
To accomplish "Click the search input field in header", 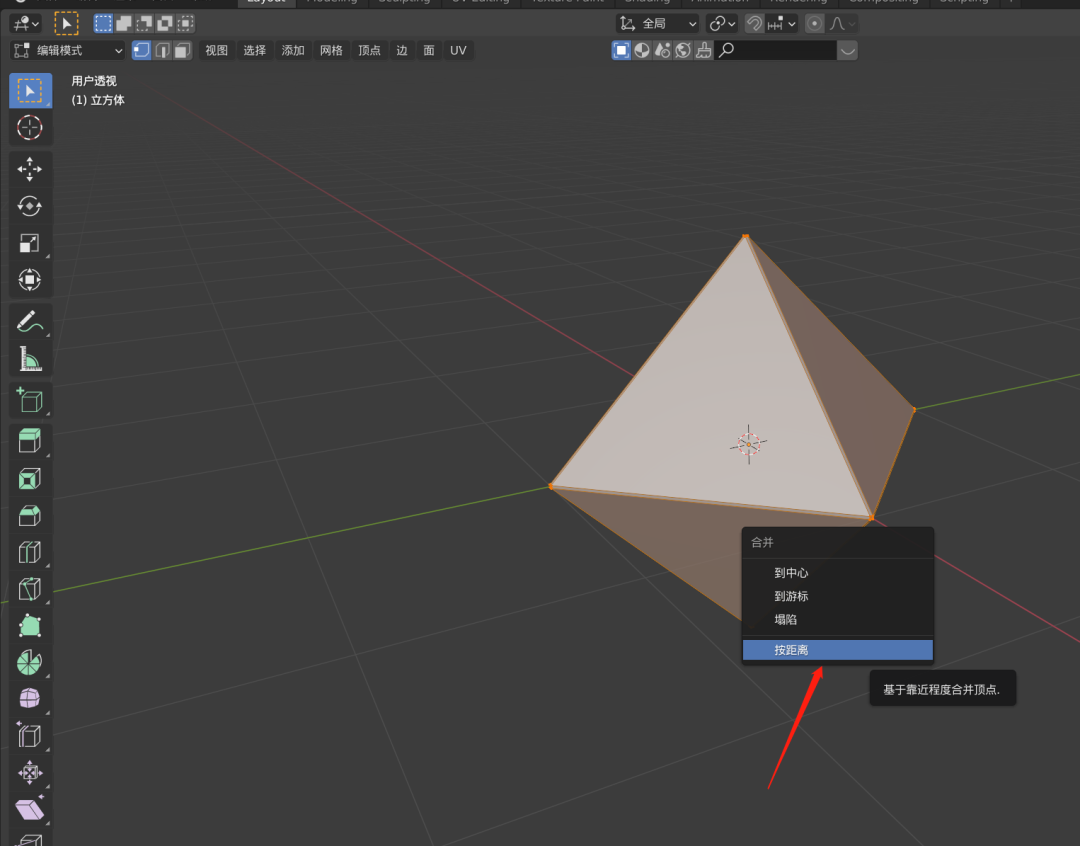I will pos(776,50).
